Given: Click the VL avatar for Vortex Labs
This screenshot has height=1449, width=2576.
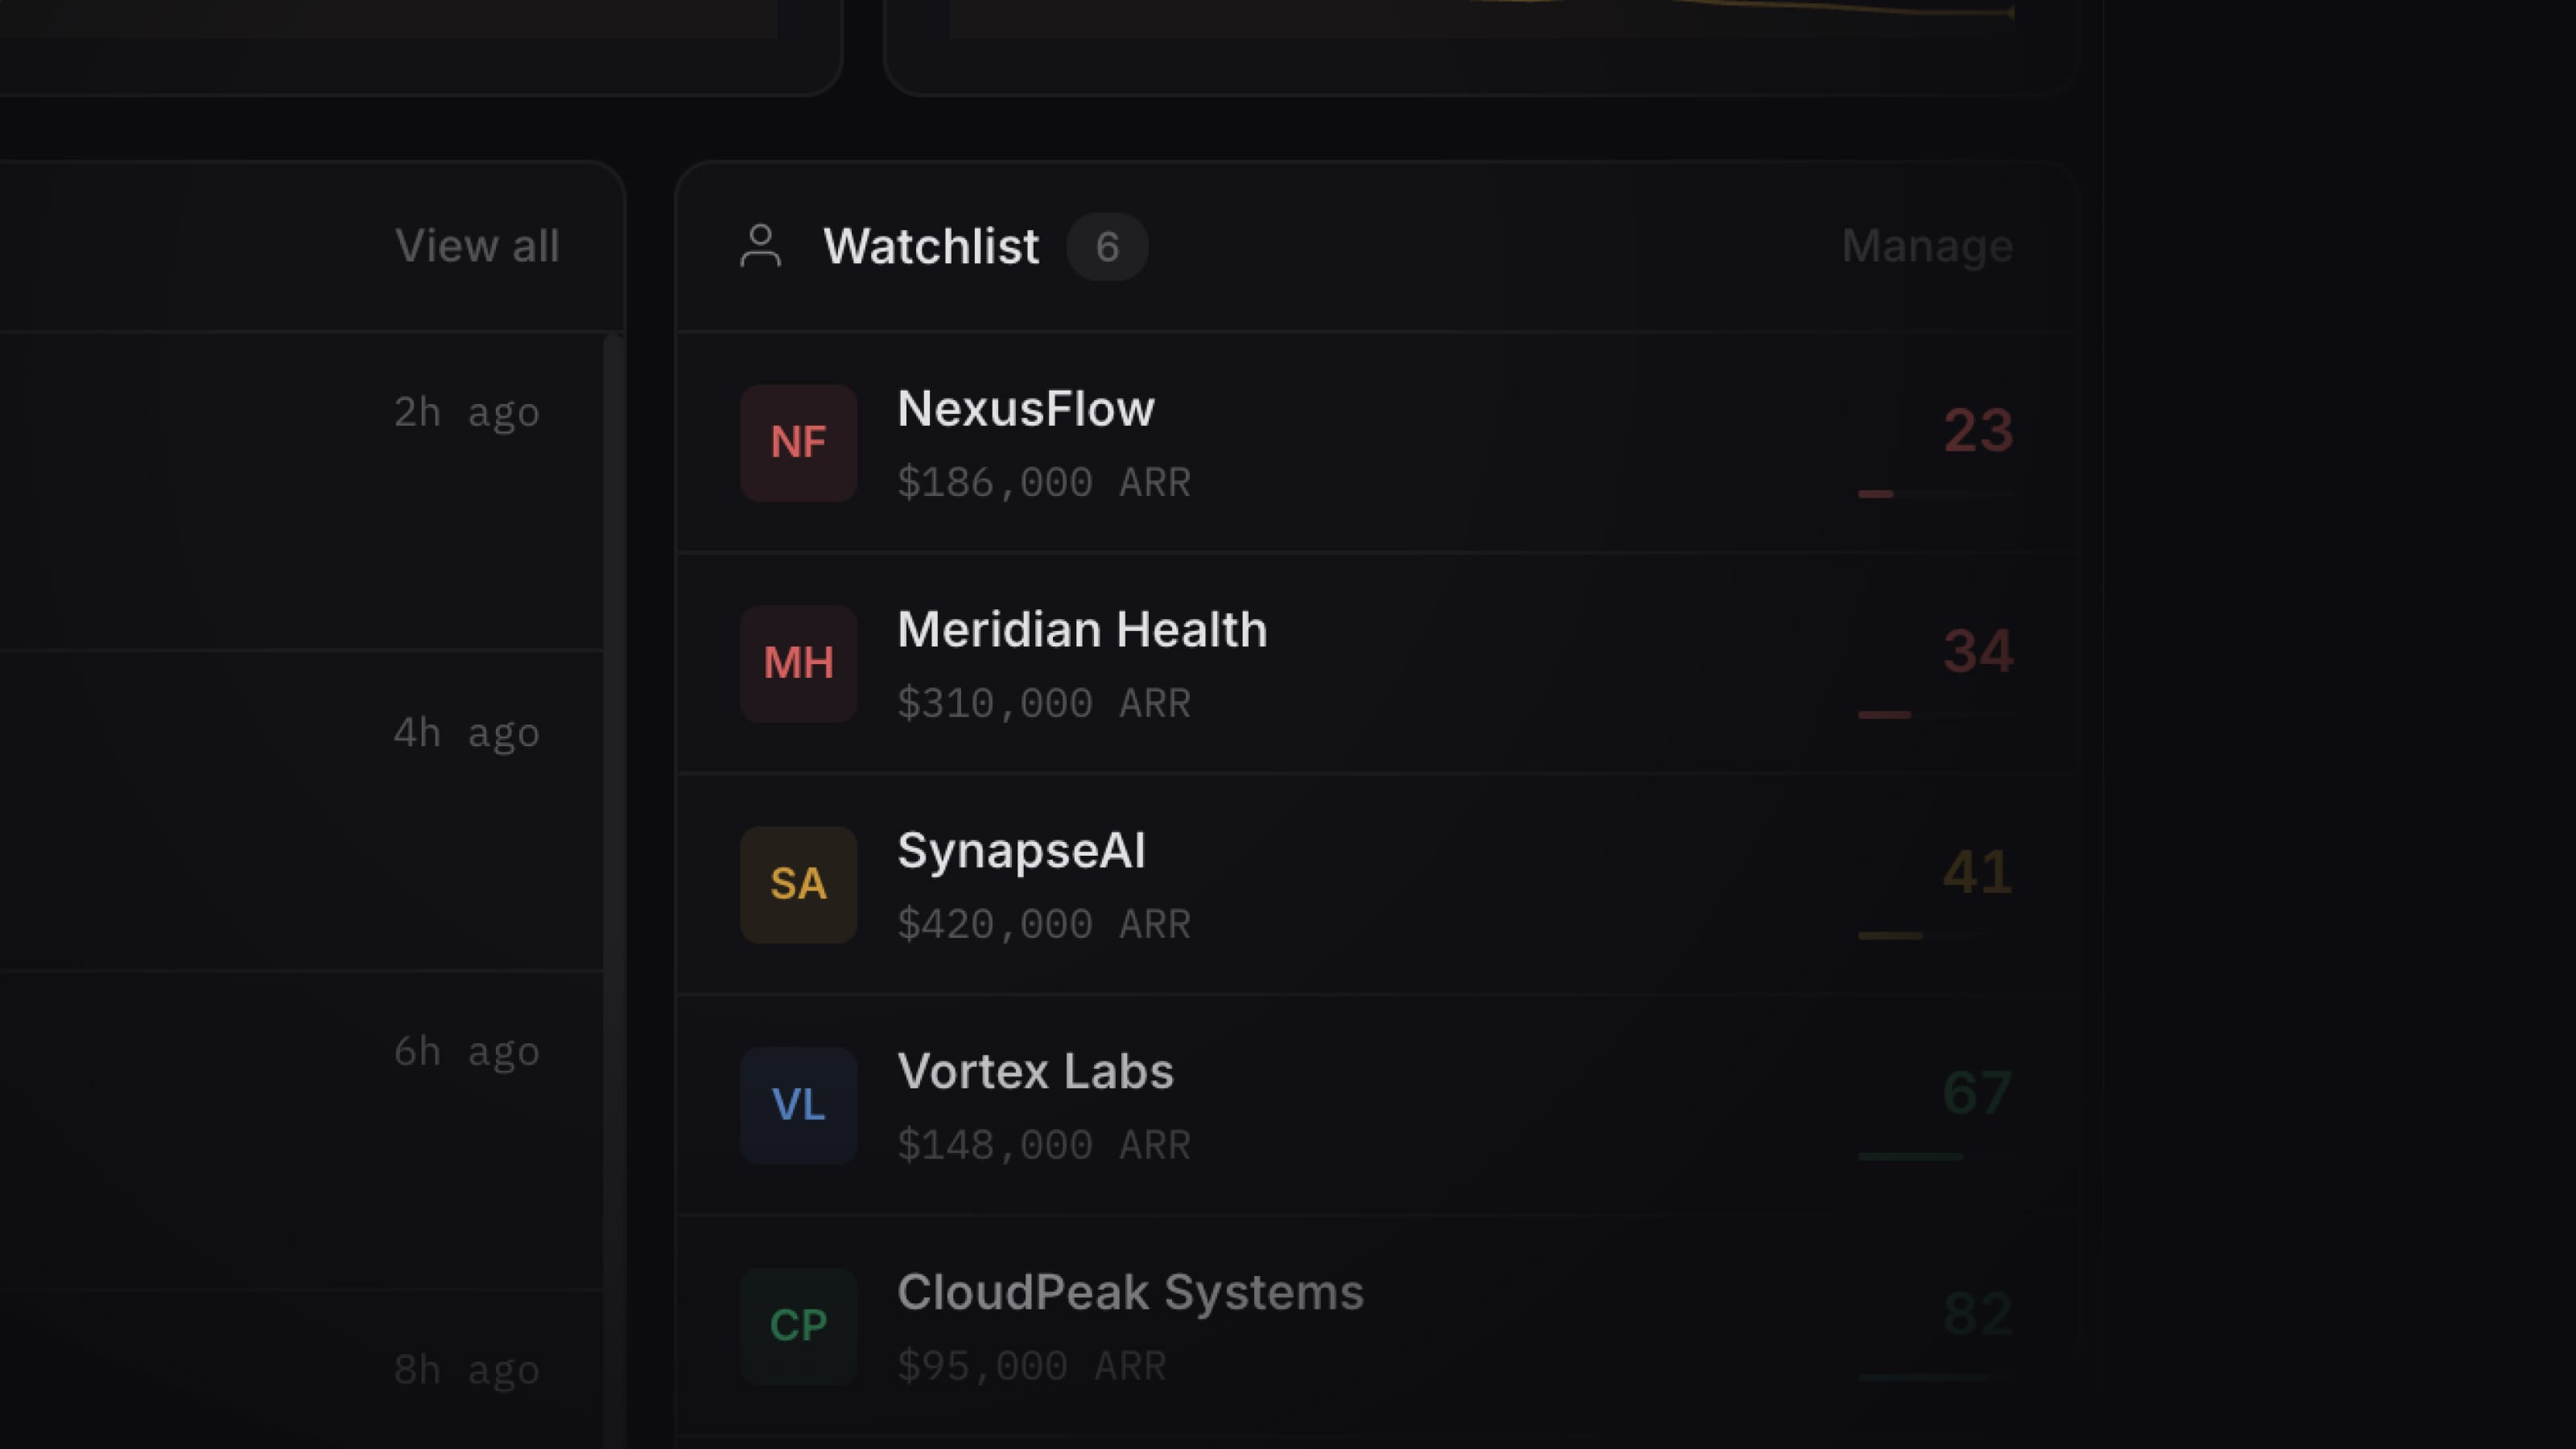Looking at the screenshot, I should click(798, 1106).
